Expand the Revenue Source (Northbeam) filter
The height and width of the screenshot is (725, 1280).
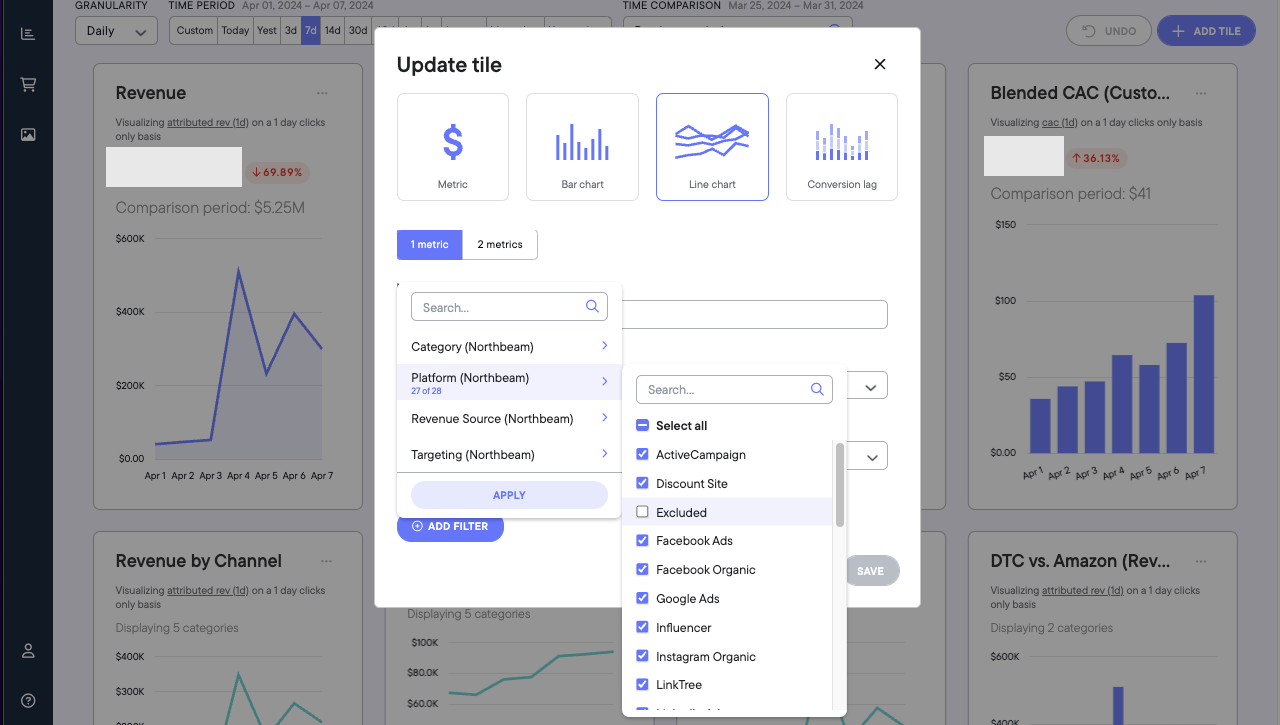[509, 418]
